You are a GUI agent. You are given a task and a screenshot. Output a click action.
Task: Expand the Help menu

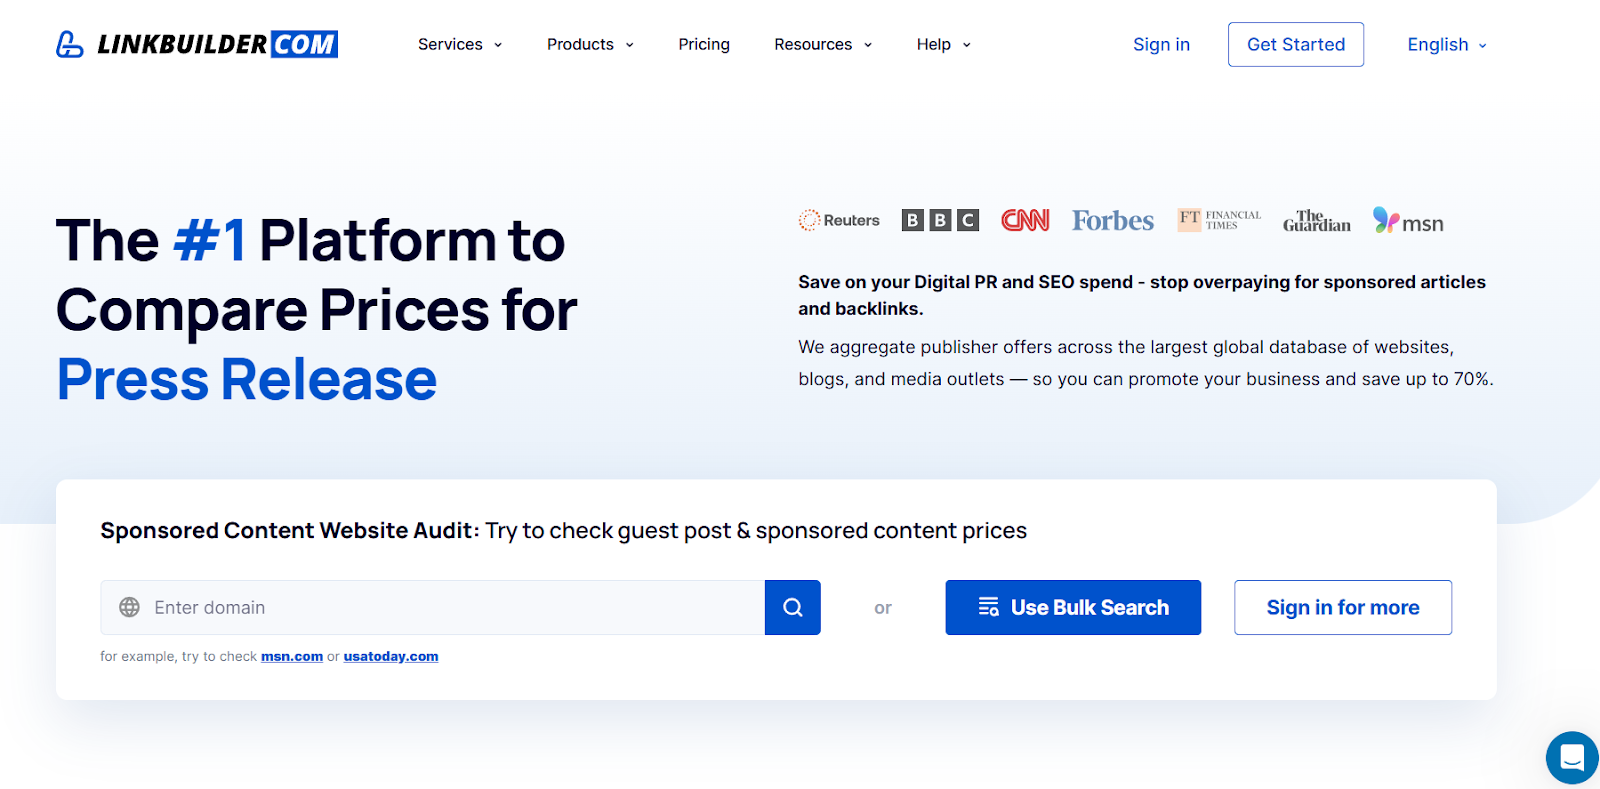(944, 44)
